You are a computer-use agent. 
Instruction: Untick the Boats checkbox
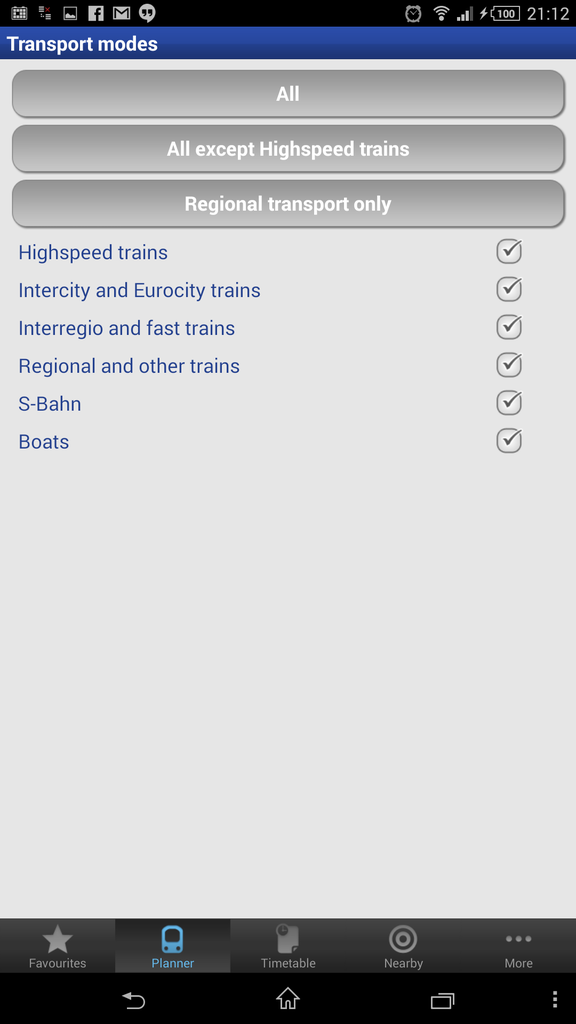tap(509, 441)
